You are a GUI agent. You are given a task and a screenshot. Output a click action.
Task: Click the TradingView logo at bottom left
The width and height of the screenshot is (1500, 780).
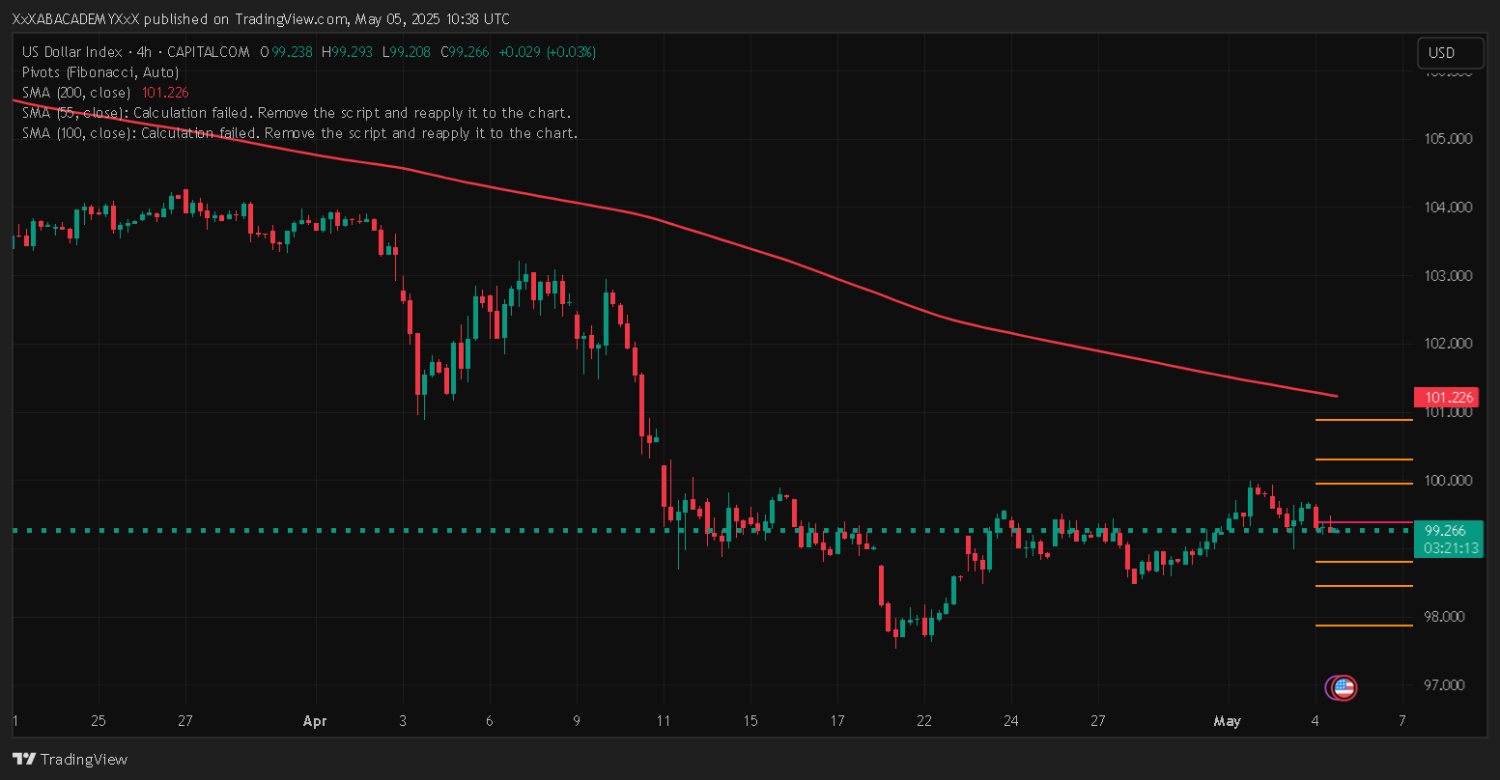click(70, 759)
